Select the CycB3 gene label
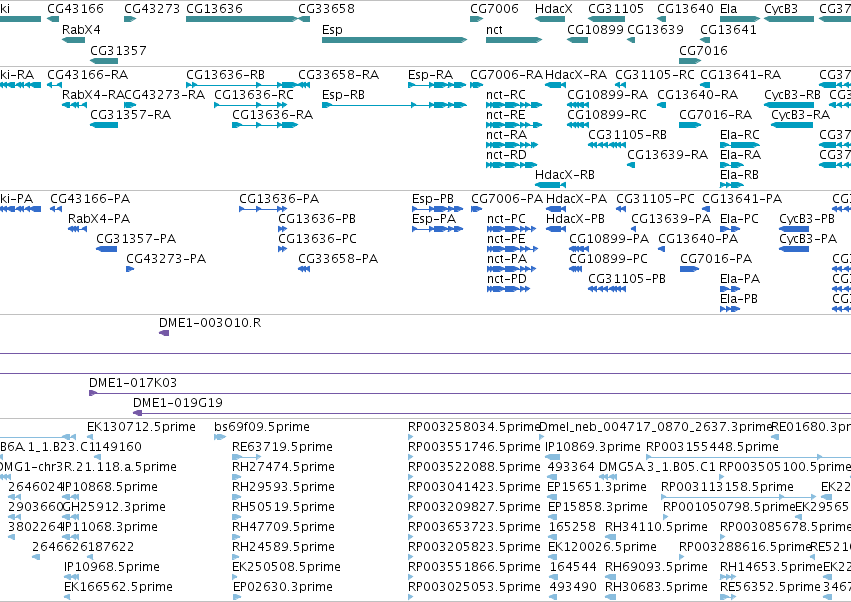Image resolution: width=851 pixels, height=602 pixels. pyautogui.click(x=781, y=9)
